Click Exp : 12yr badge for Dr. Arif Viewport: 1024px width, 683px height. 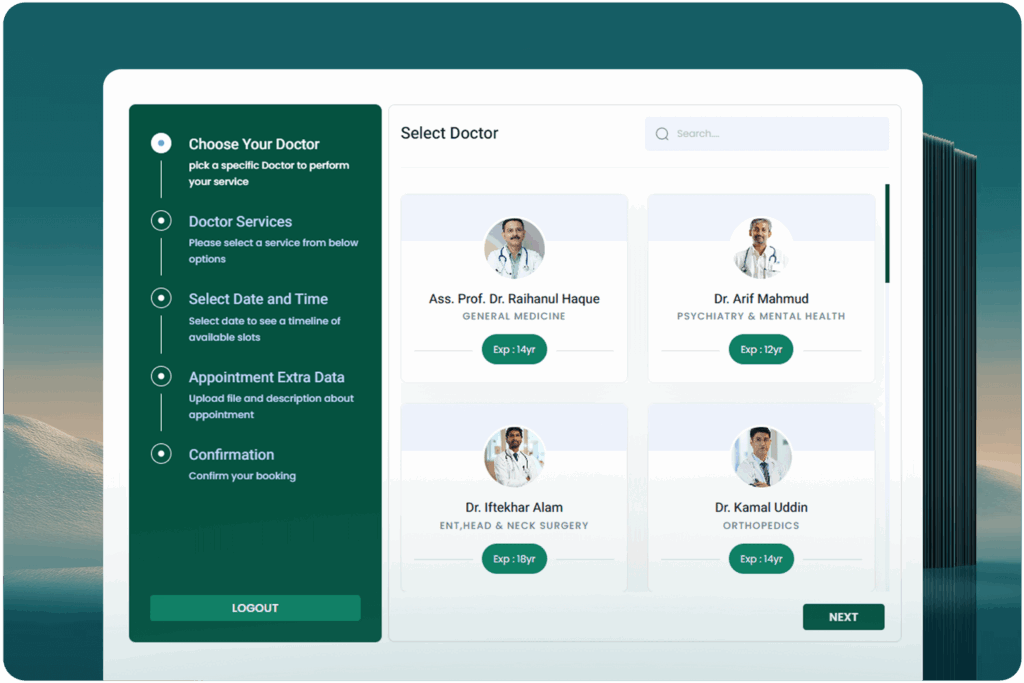pos(761,350)
